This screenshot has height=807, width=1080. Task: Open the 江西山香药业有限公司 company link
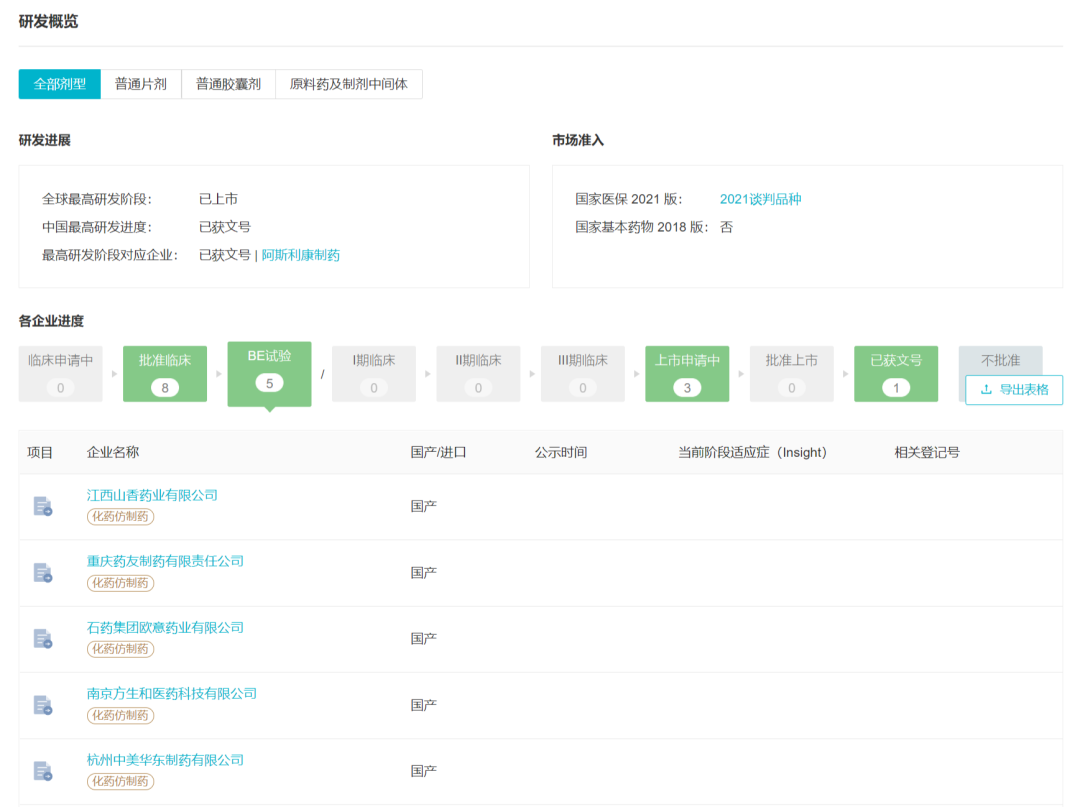pos(152,495)
